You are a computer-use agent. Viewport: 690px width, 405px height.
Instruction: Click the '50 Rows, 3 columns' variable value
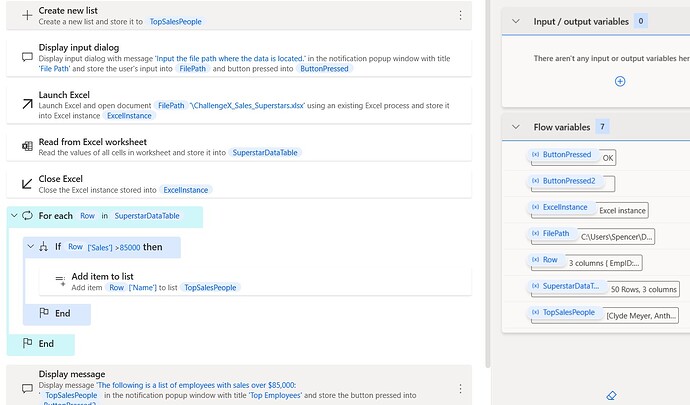pyautogui.click(x=644, y=289)
